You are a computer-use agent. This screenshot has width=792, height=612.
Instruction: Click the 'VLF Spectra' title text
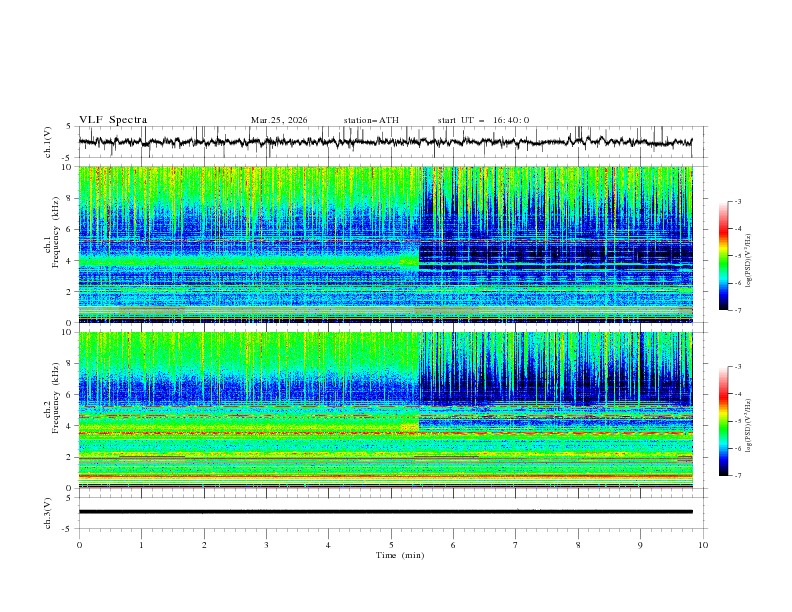click(113, 120)
